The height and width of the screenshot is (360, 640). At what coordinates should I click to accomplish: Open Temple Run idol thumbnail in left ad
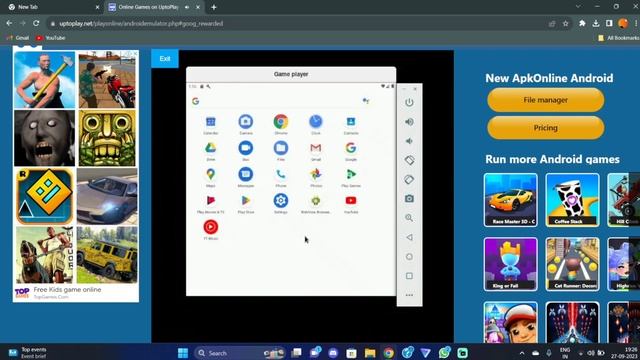tap(107, 138)
